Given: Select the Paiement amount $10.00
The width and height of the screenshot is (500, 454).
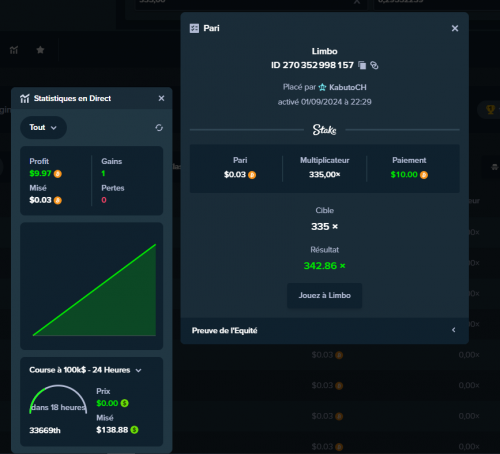Looking at the screenshot, I should 404,174.
